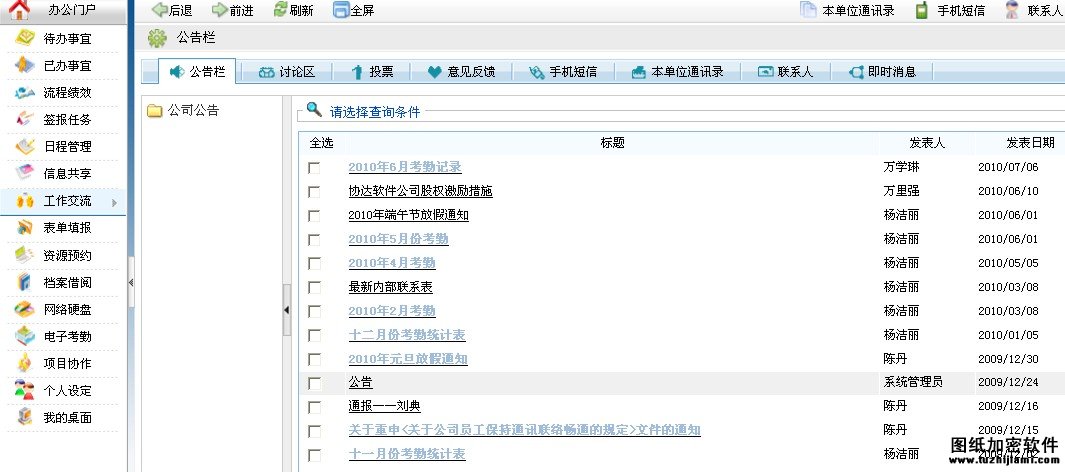Click the 个人设定 sidebar icon
This screenshot has height=472, width=1065.
pos(25,391)
